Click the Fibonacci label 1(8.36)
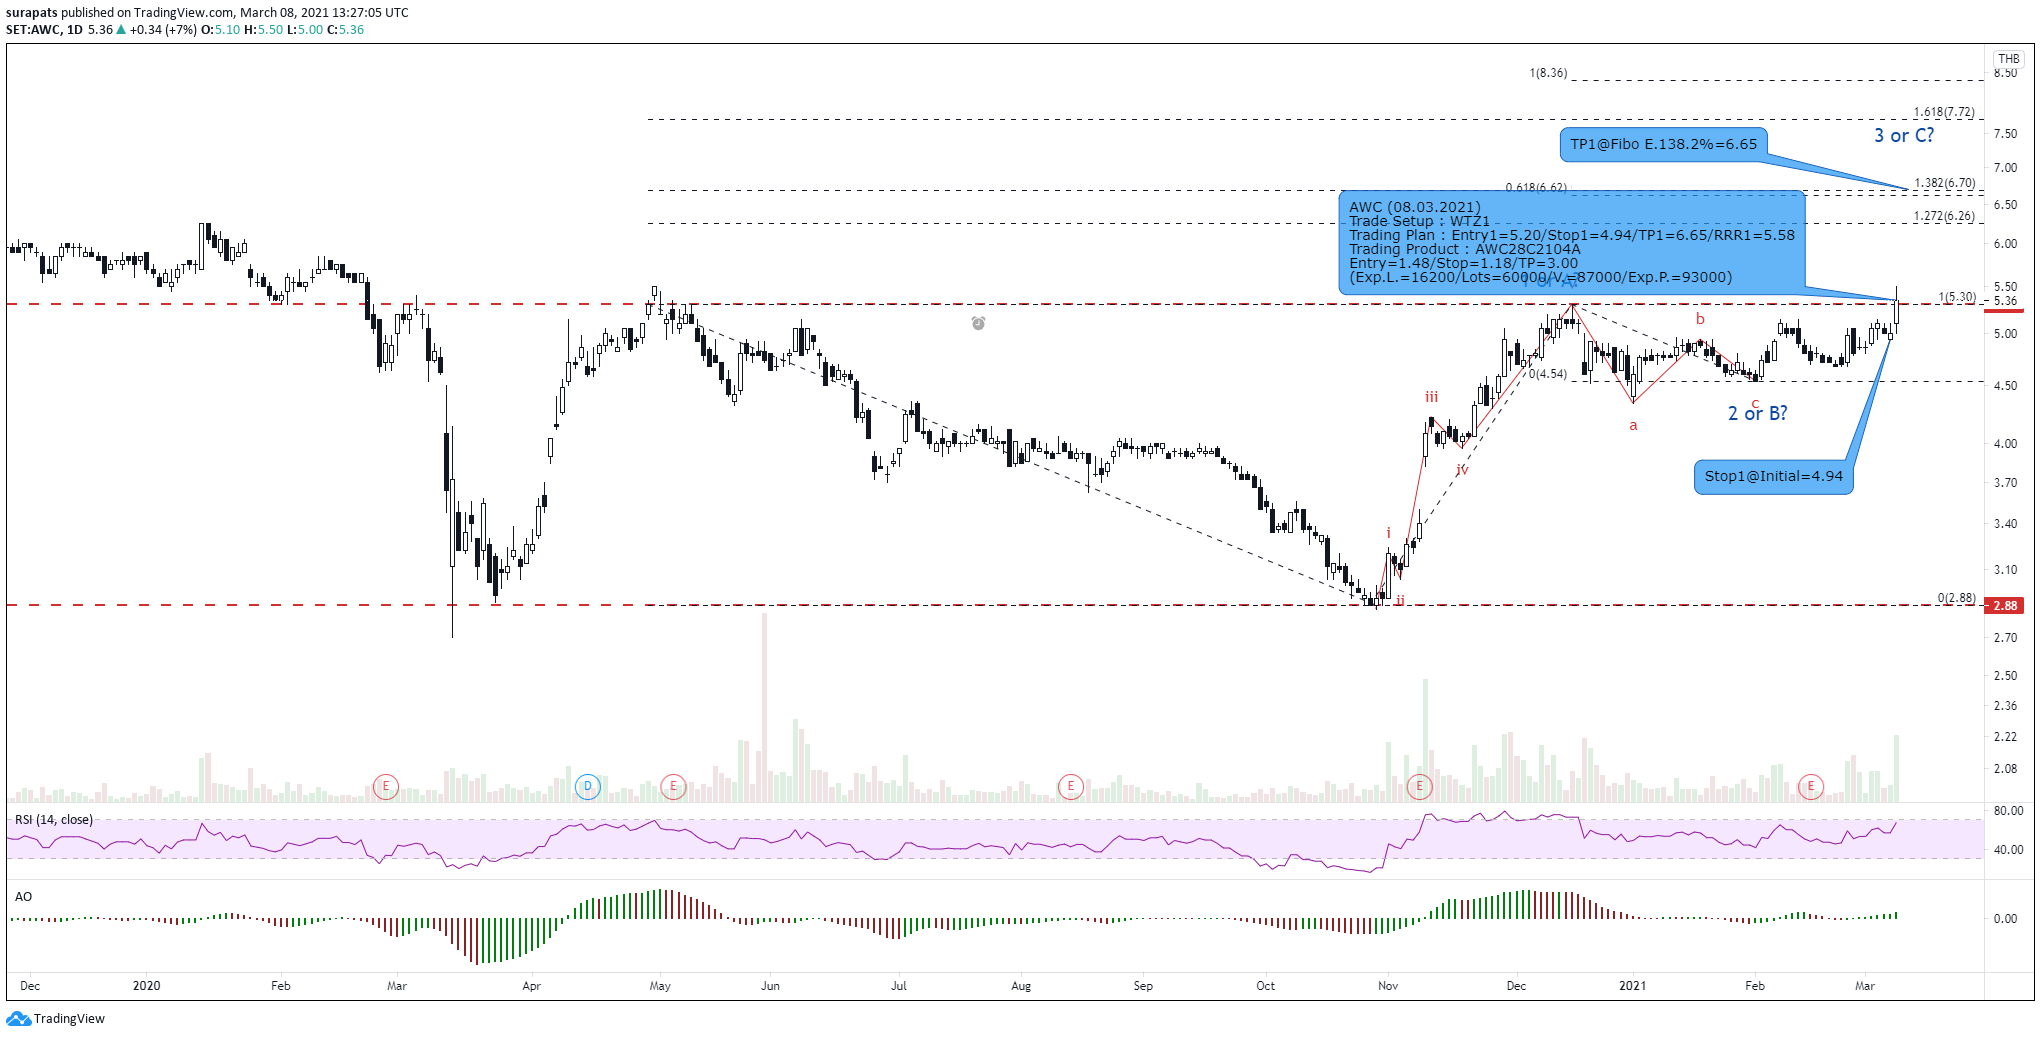Image resolution: width=2041 pixels, height=1037 pixels. 1548,73
